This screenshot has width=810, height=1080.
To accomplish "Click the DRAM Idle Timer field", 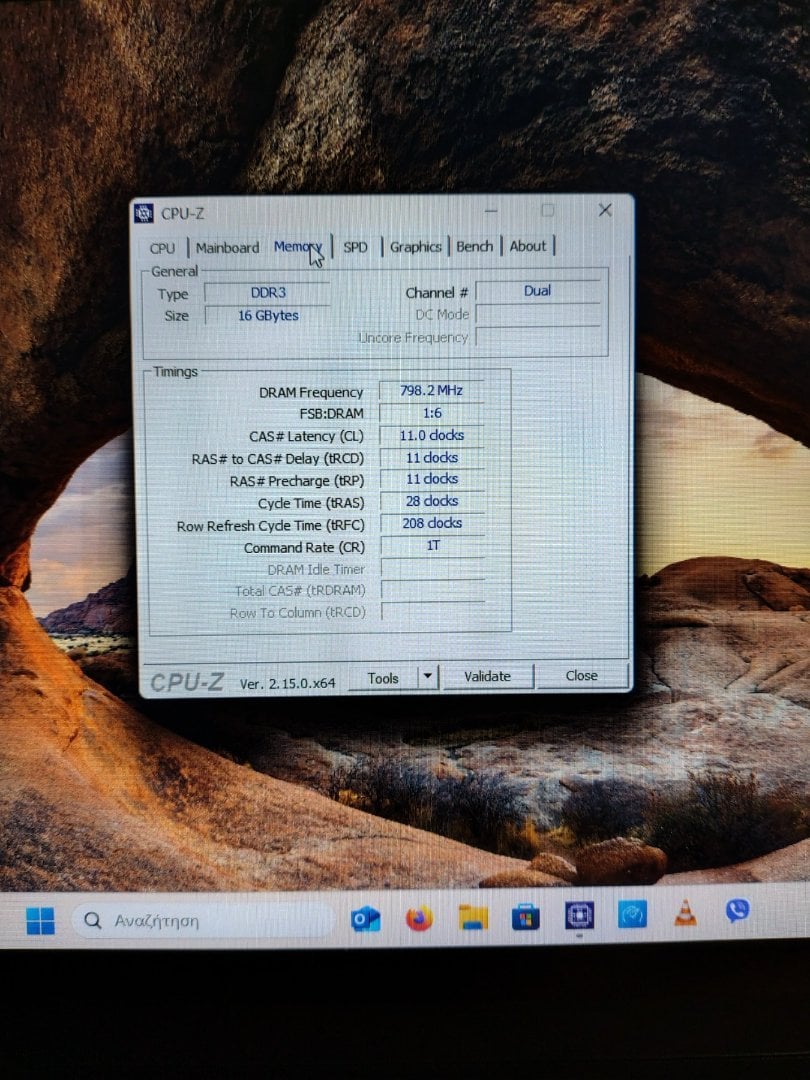I will click(433, 568).
